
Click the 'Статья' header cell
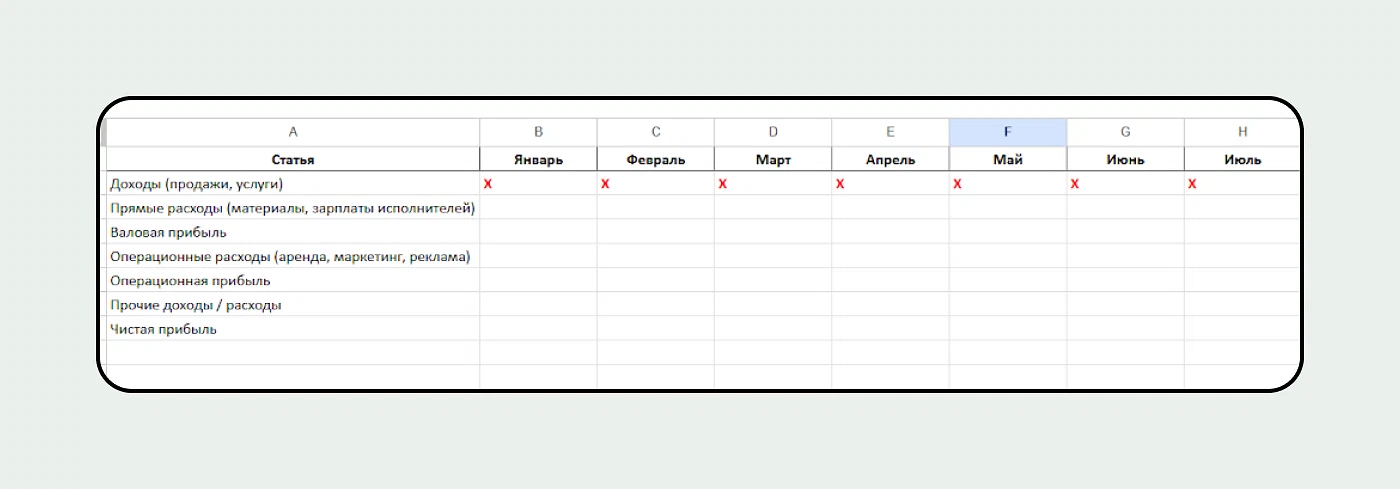pyautogui.click(x=293, y=159)
